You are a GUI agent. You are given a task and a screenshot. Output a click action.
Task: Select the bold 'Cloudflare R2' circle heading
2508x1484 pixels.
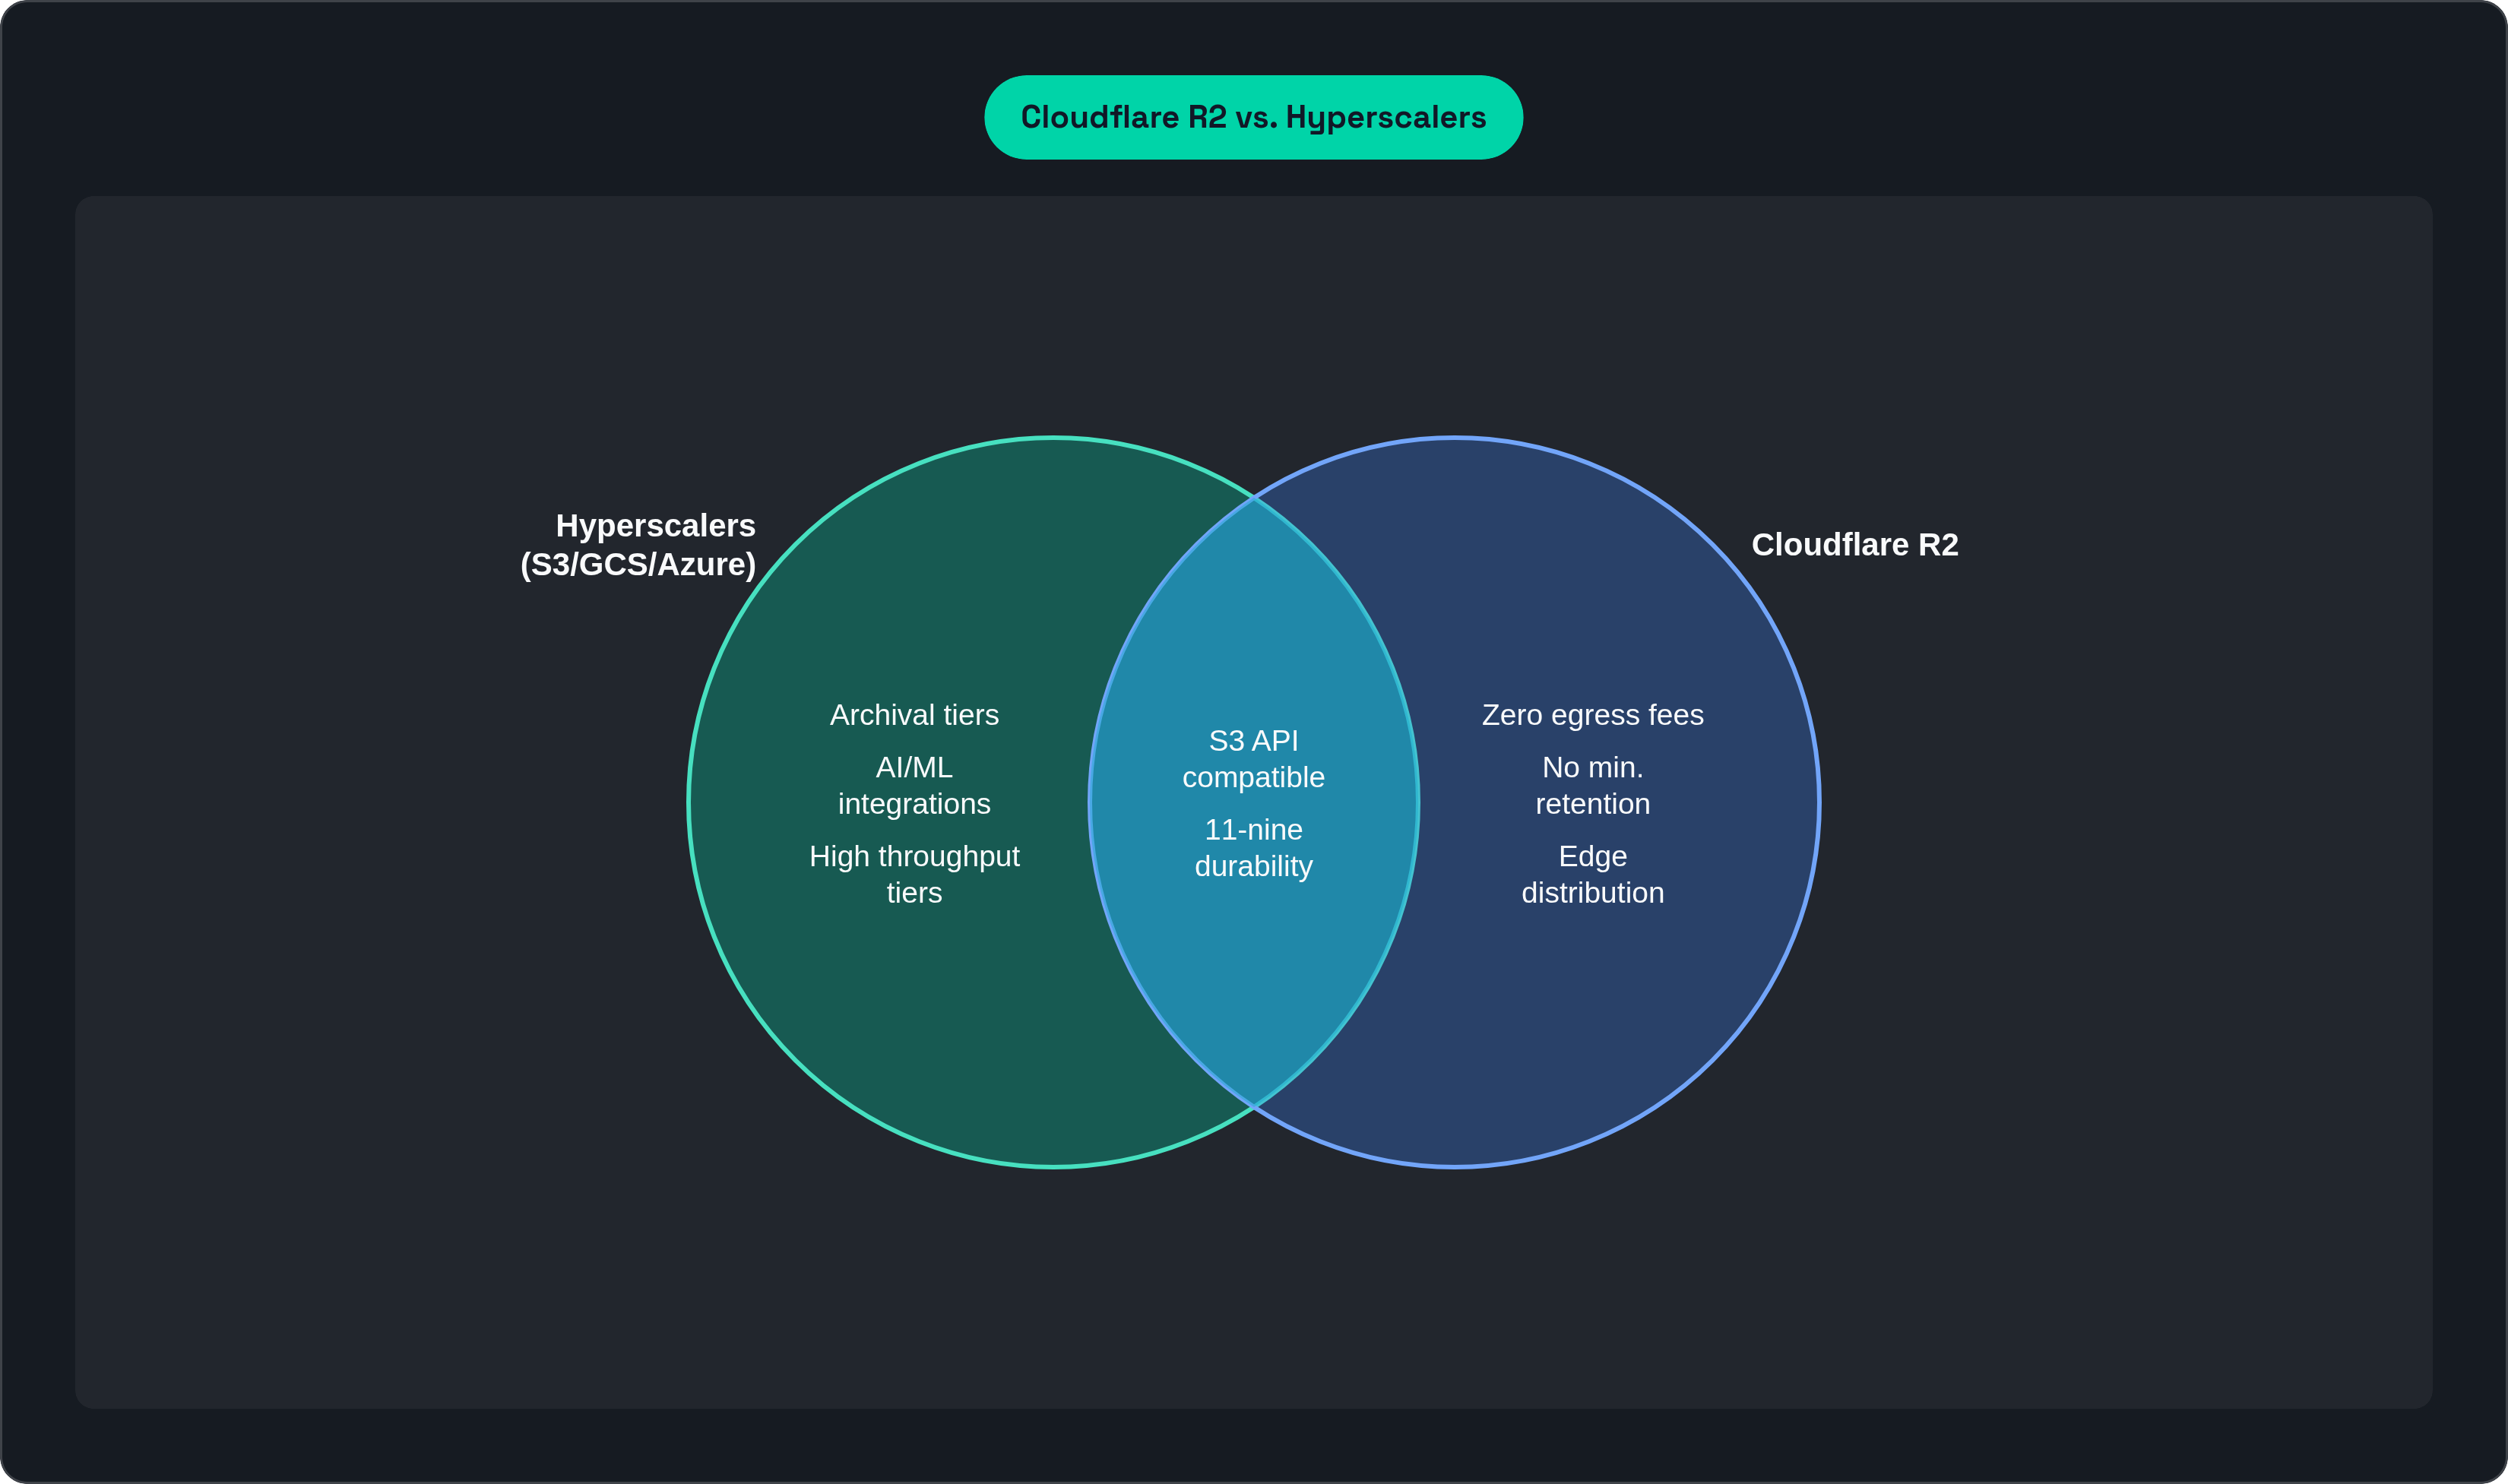(x=1855, y=545)
